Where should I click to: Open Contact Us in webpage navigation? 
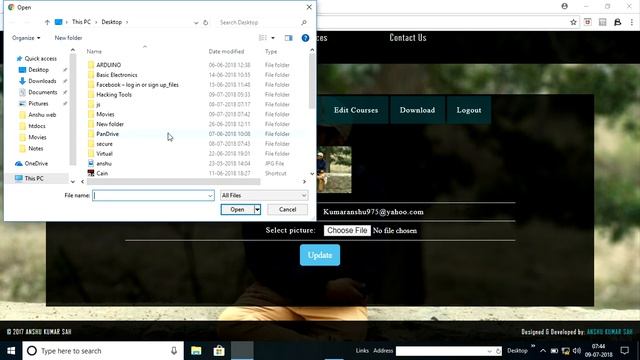408,38
